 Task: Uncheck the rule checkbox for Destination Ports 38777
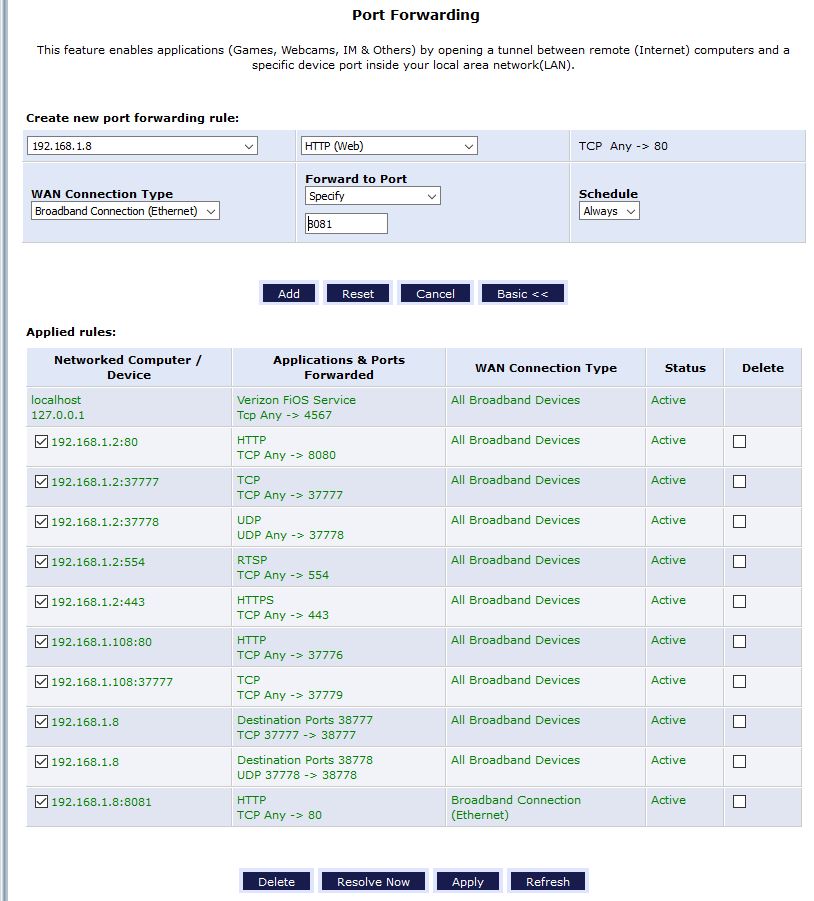click(x=41, y=721)
